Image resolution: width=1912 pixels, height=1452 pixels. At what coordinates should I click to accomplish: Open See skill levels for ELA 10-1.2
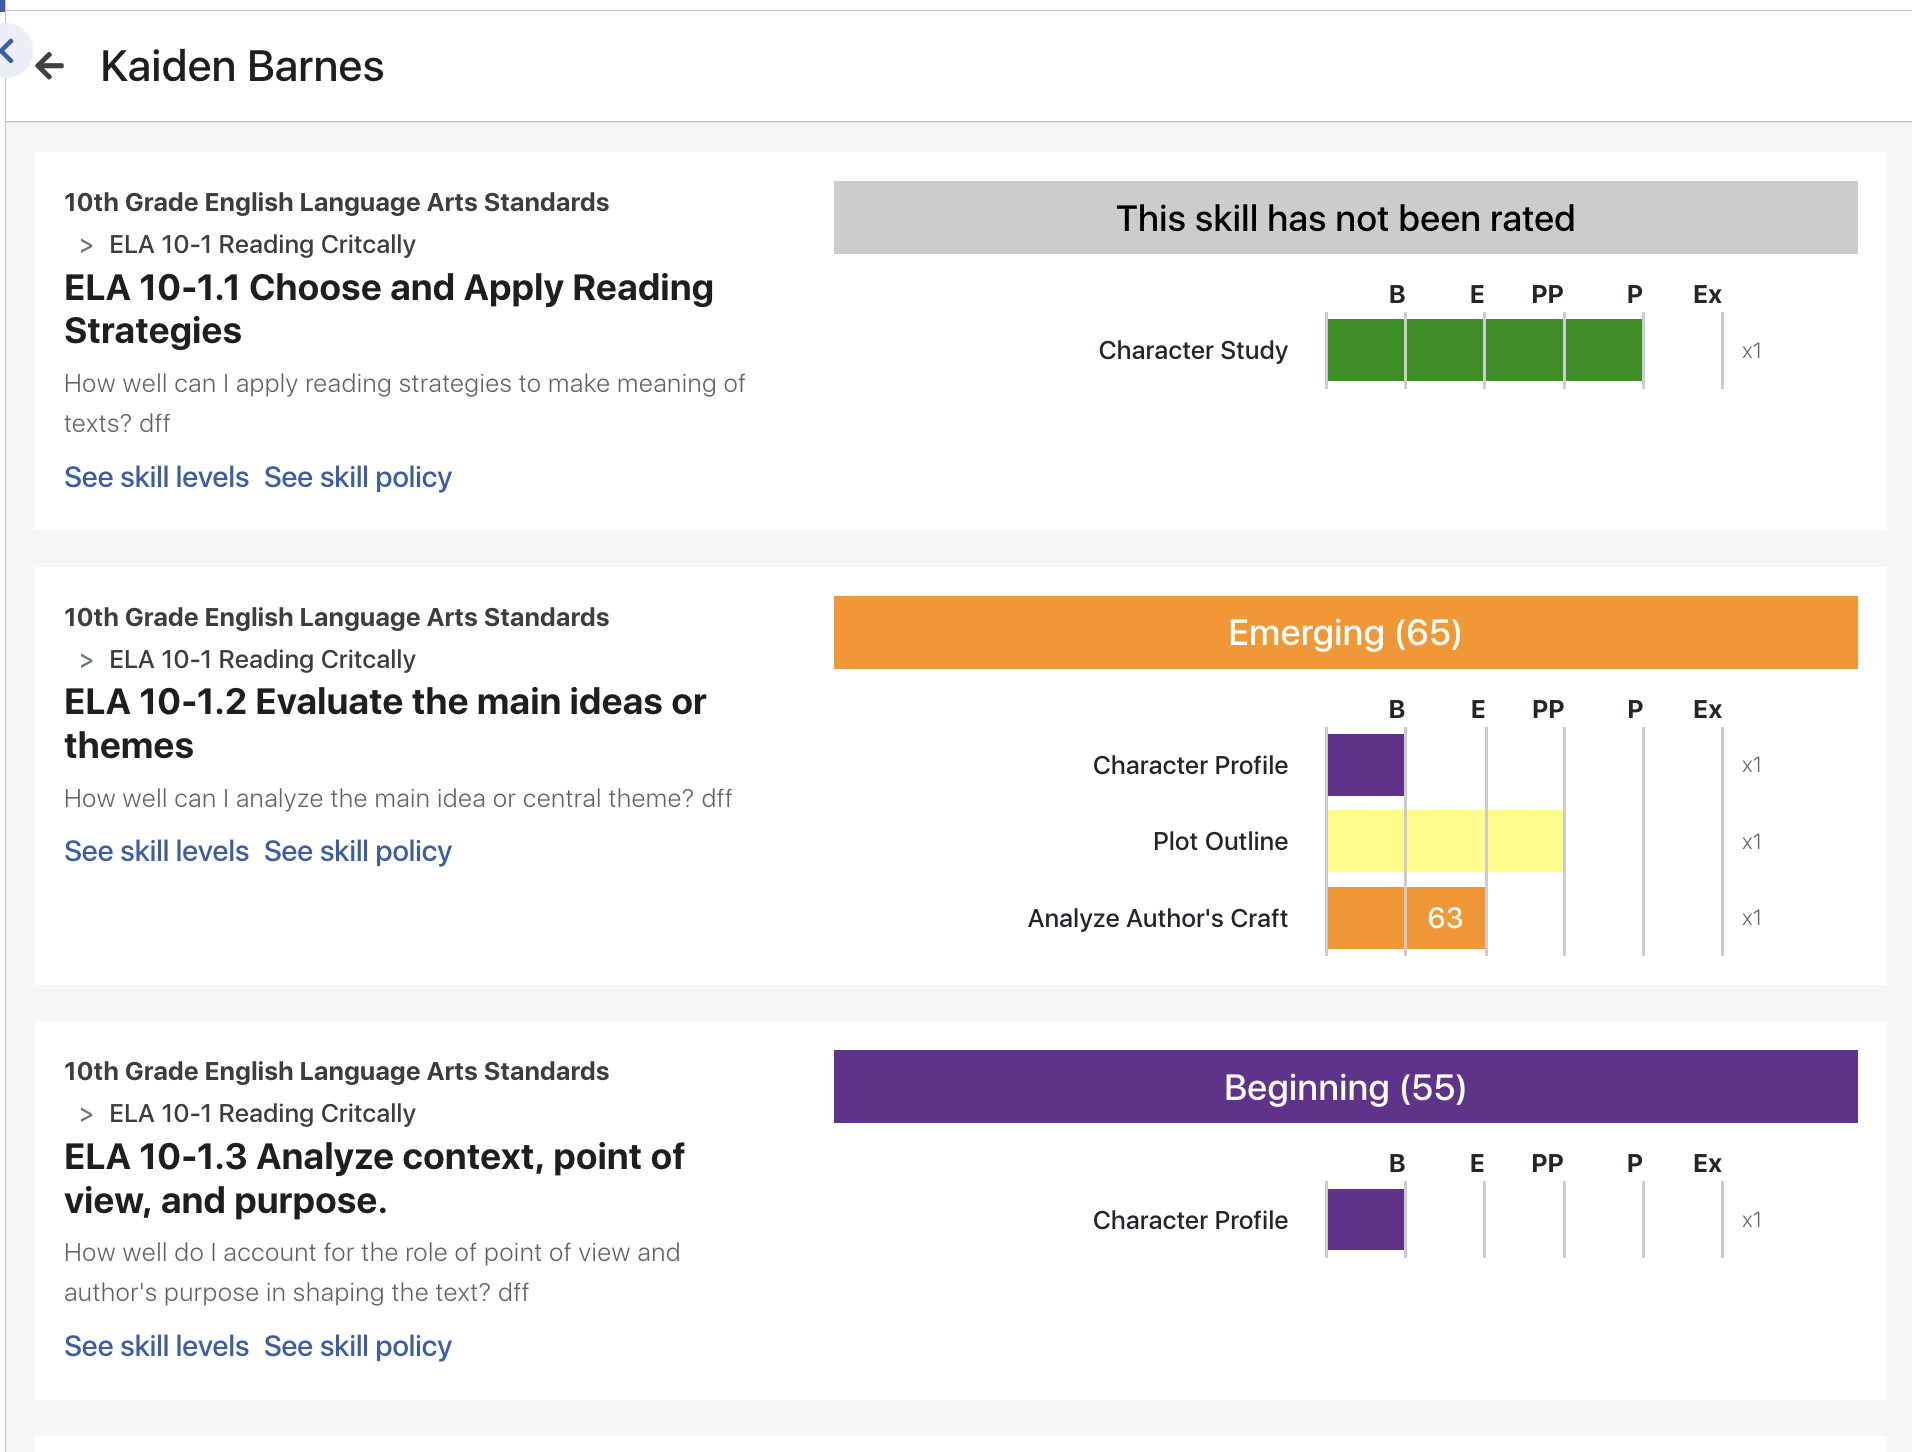[156, 851]
